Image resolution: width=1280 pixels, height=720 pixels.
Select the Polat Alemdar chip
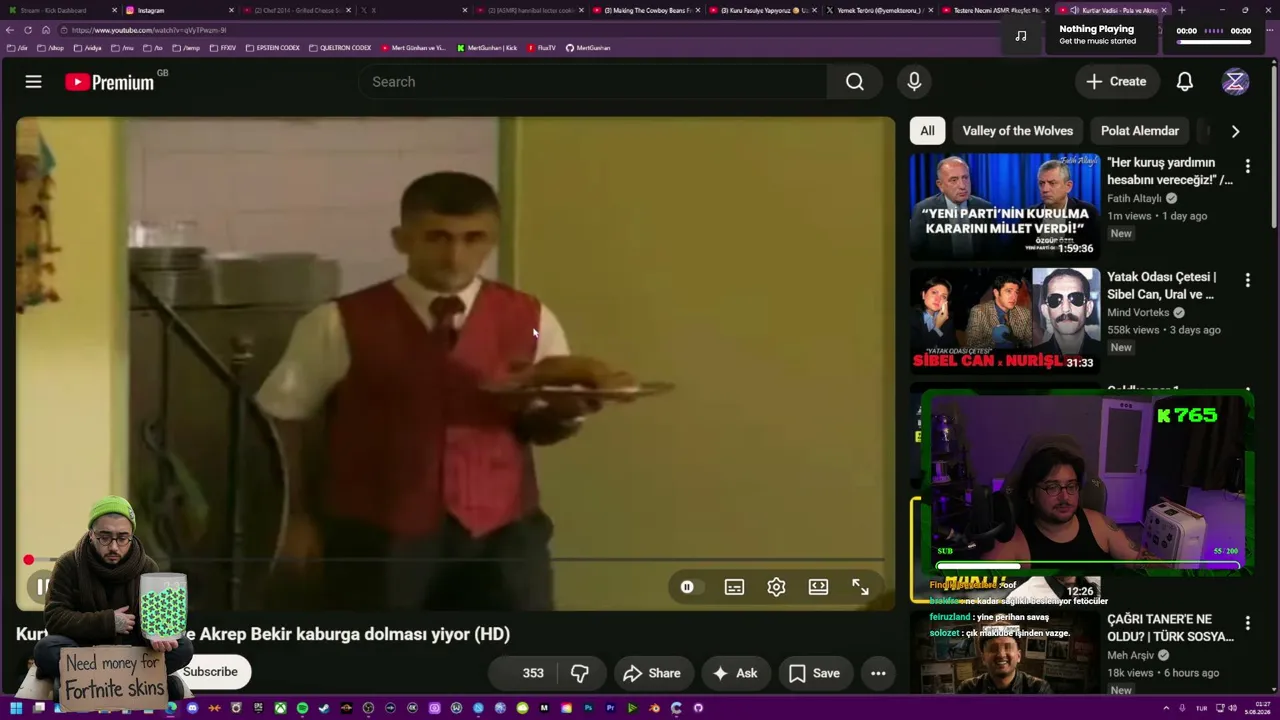point(1140,131)
